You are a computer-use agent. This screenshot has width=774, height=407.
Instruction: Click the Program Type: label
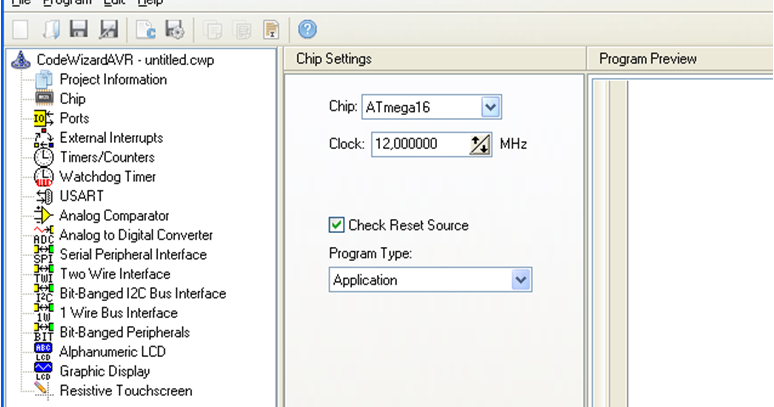click(x=370, y=254)
